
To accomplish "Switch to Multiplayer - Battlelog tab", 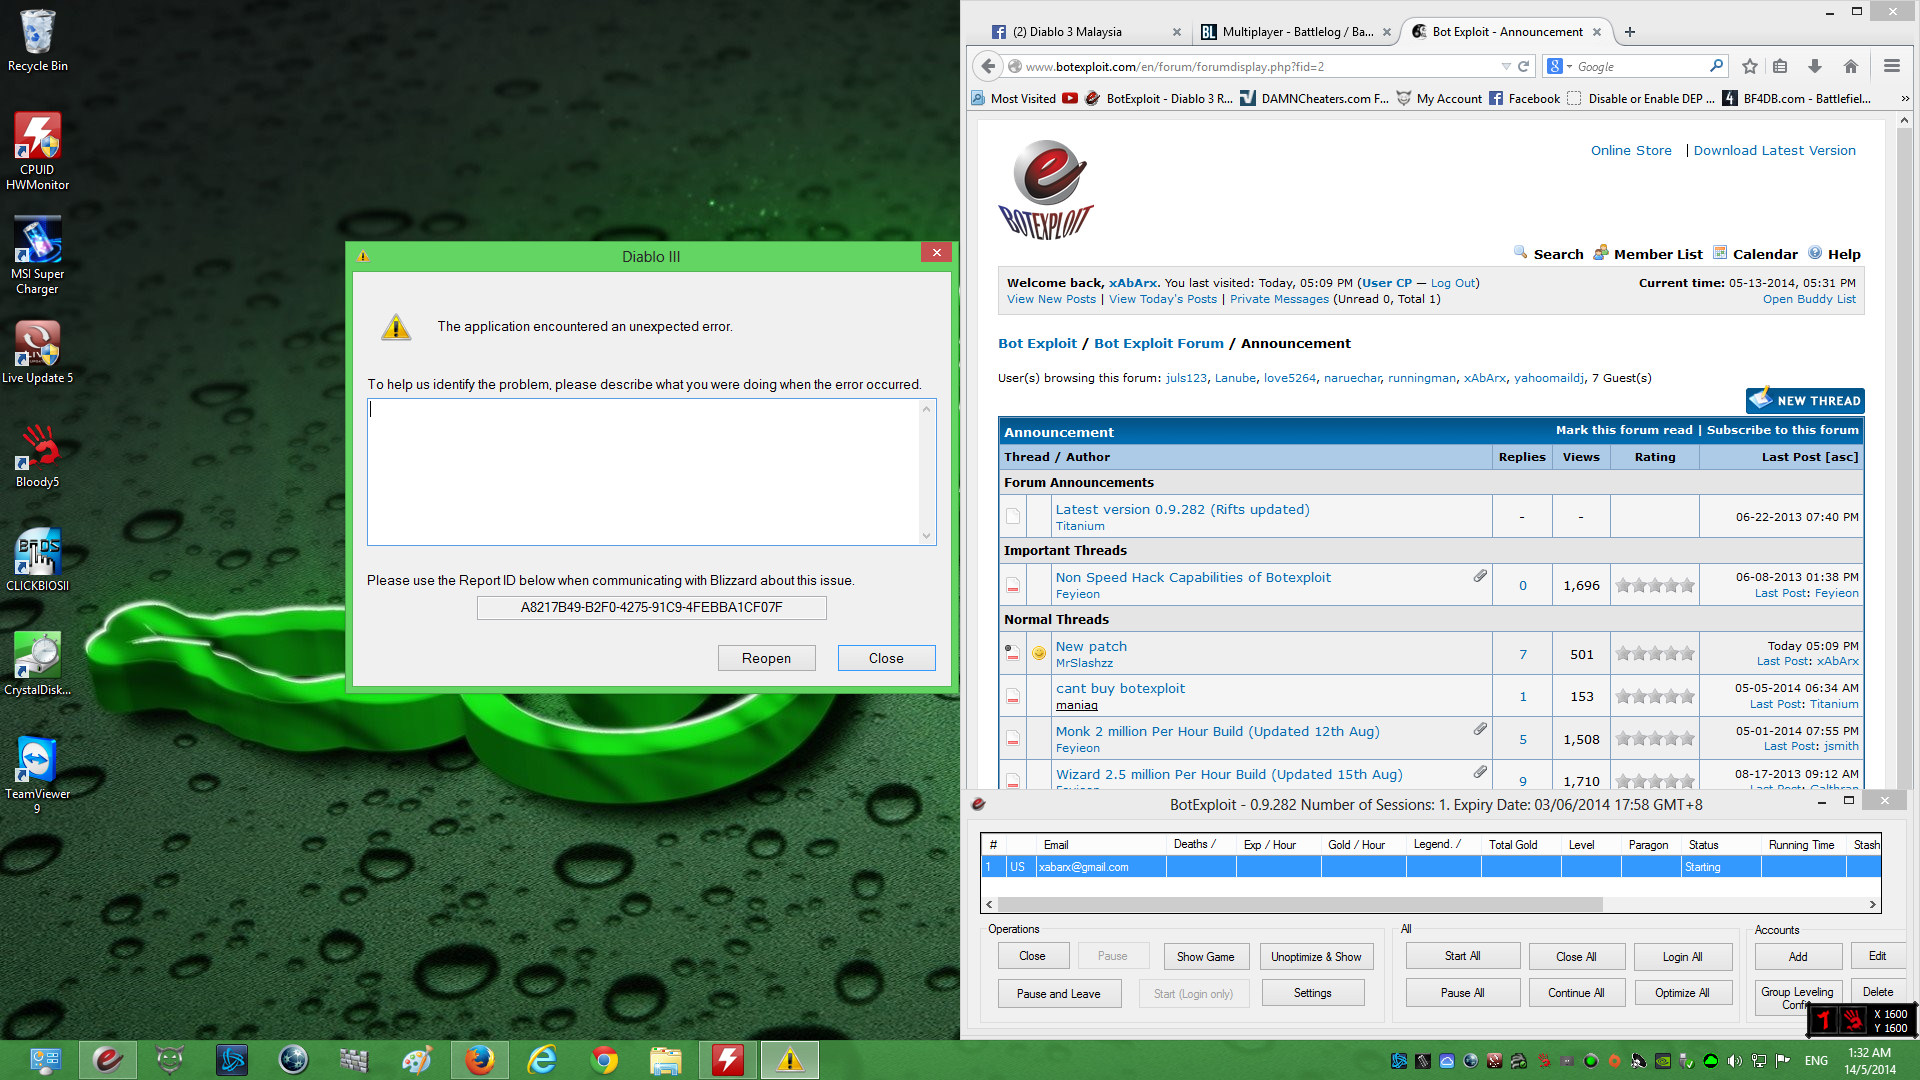I will tap(1295, 32).
